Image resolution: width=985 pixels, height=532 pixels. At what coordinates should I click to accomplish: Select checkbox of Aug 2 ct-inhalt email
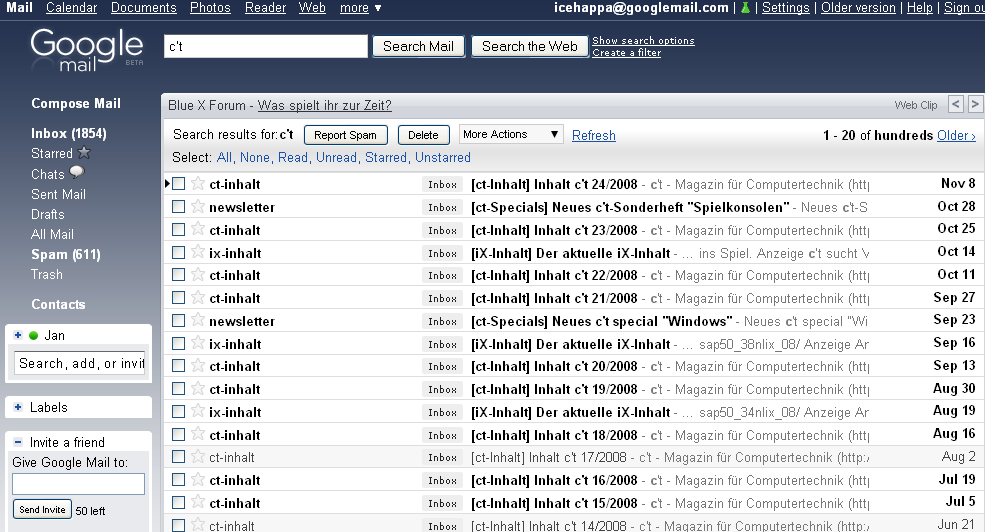point(179,457)
